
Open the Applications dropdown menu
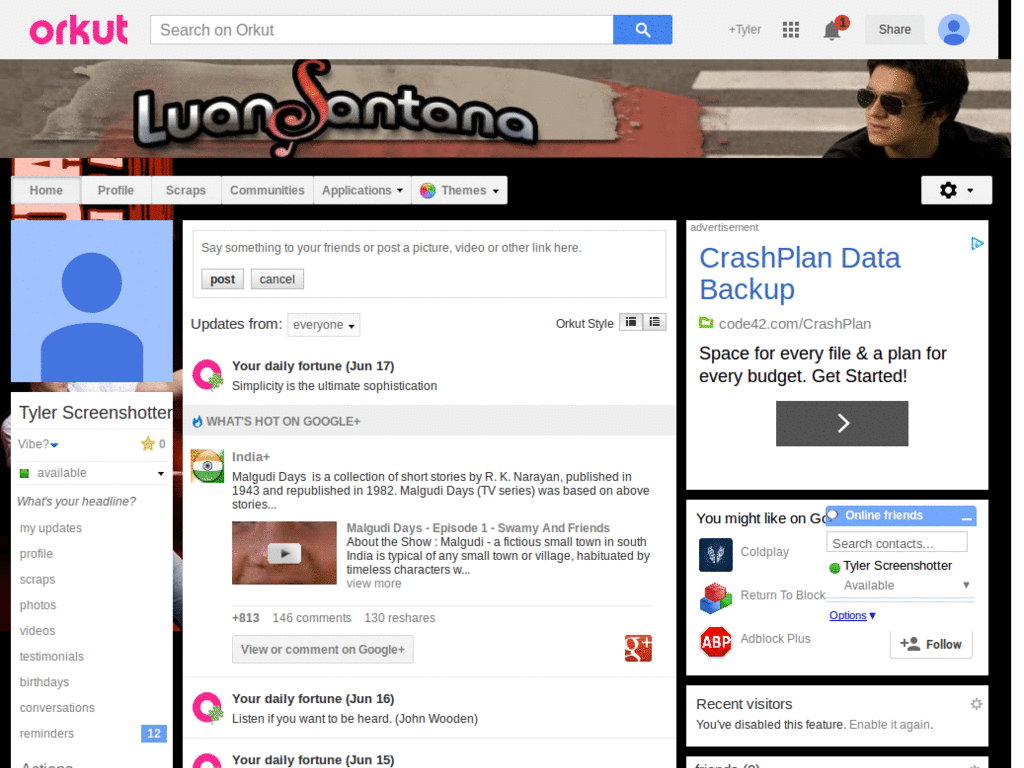(x=362, y=191)
